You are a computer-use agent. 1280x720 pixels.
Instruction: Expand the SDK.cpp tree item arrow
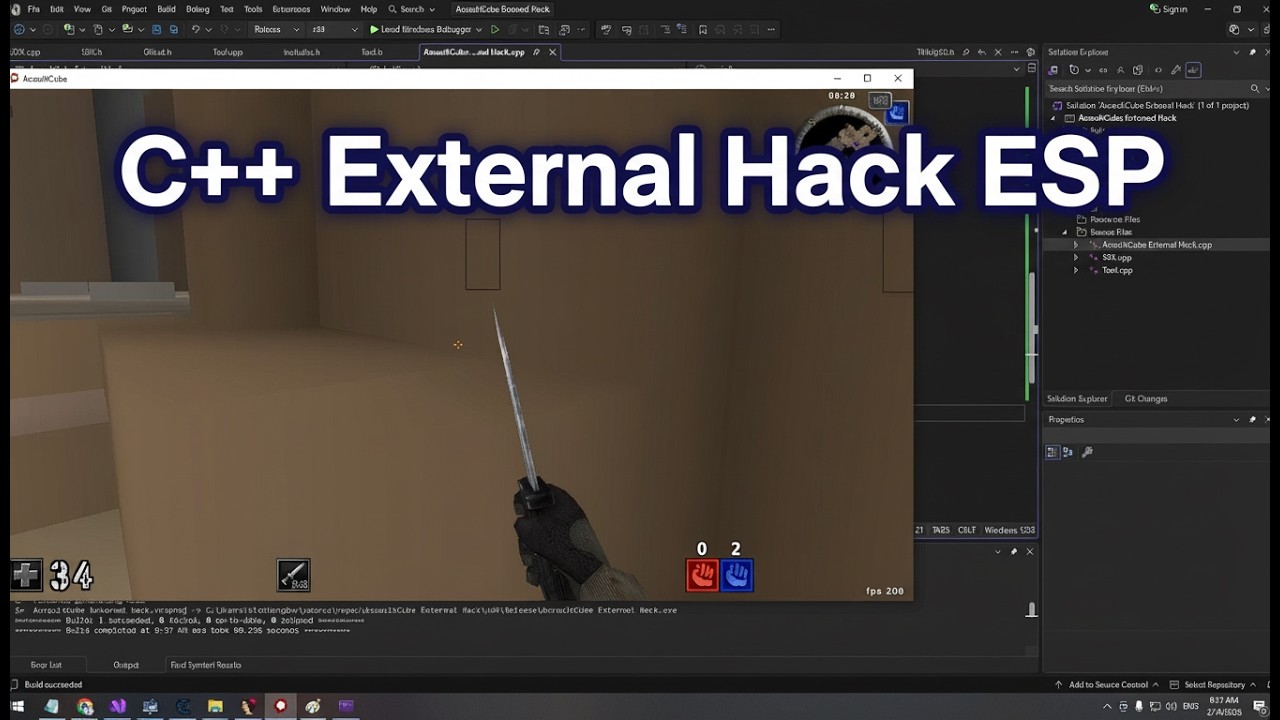click(x=1076, y=258)
